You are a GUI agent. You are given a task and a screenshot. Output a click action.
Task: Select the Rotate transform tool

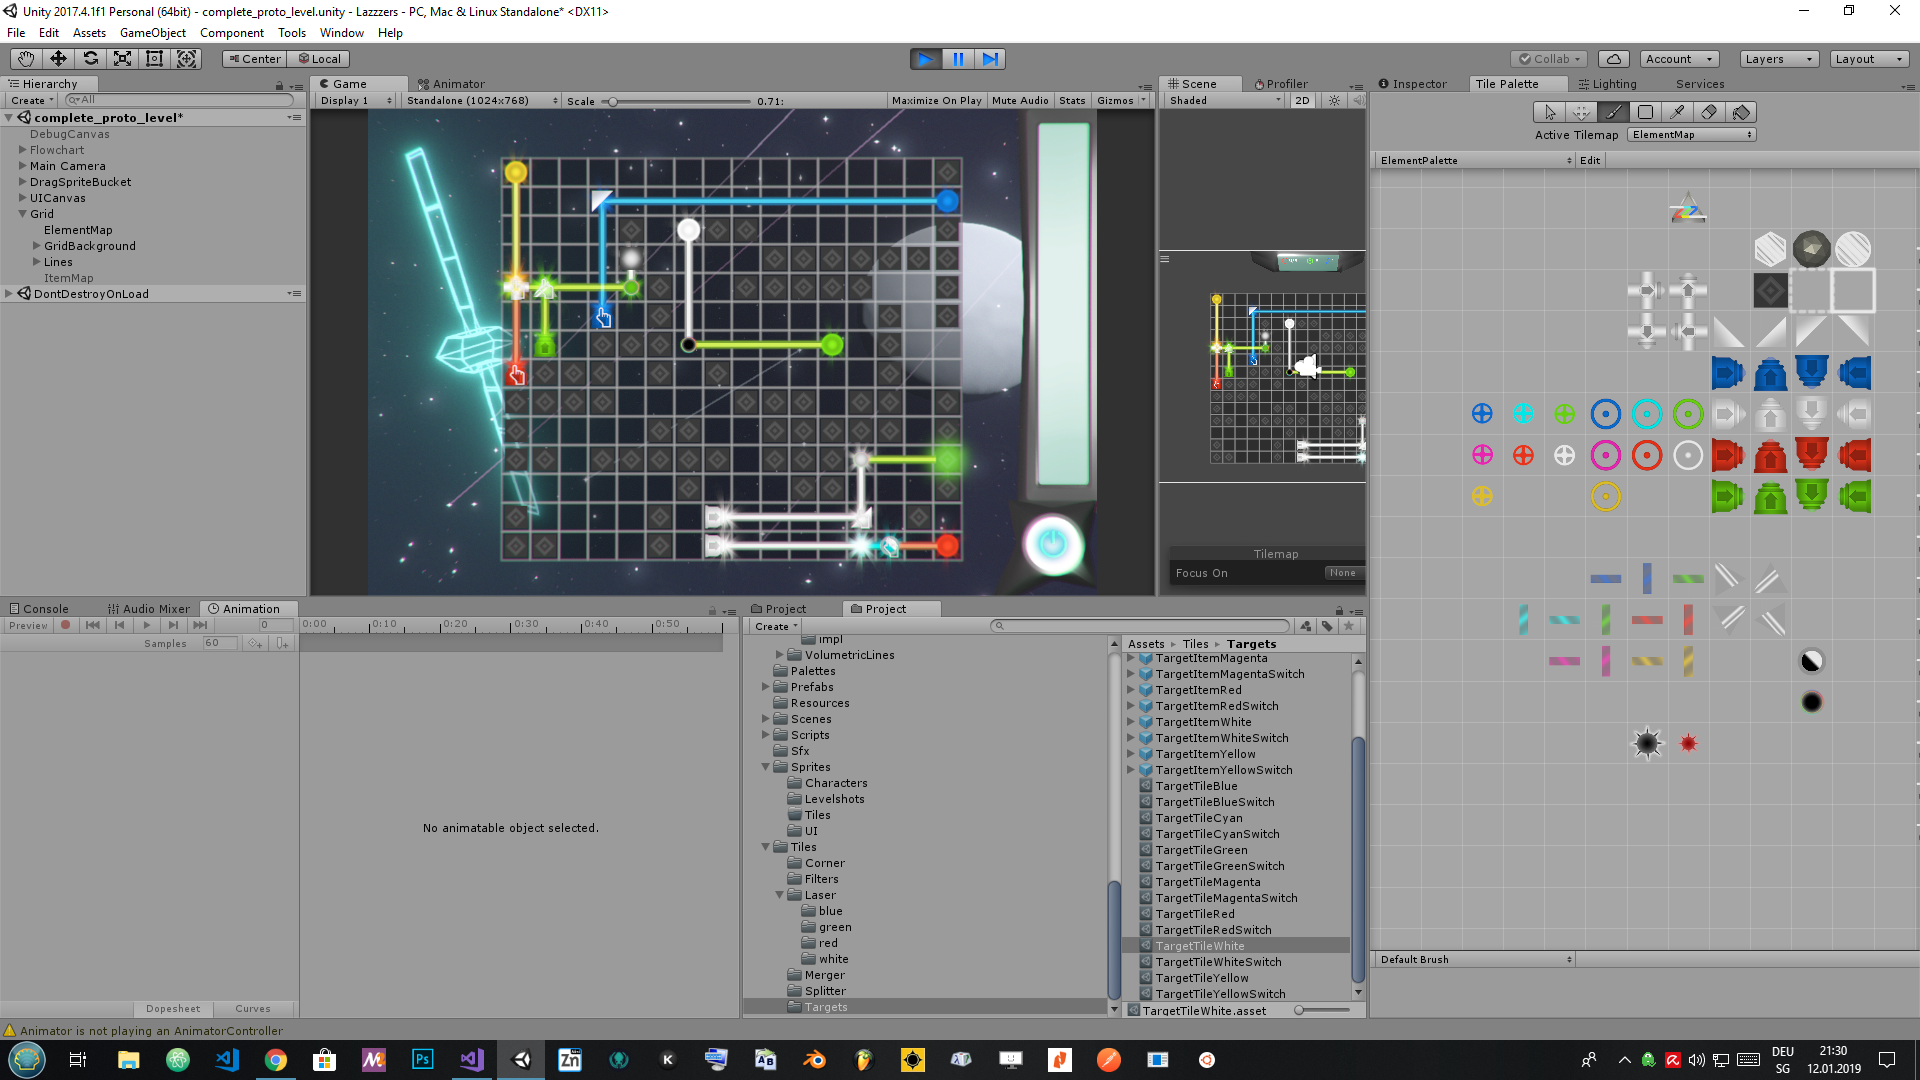coord(90,59)
